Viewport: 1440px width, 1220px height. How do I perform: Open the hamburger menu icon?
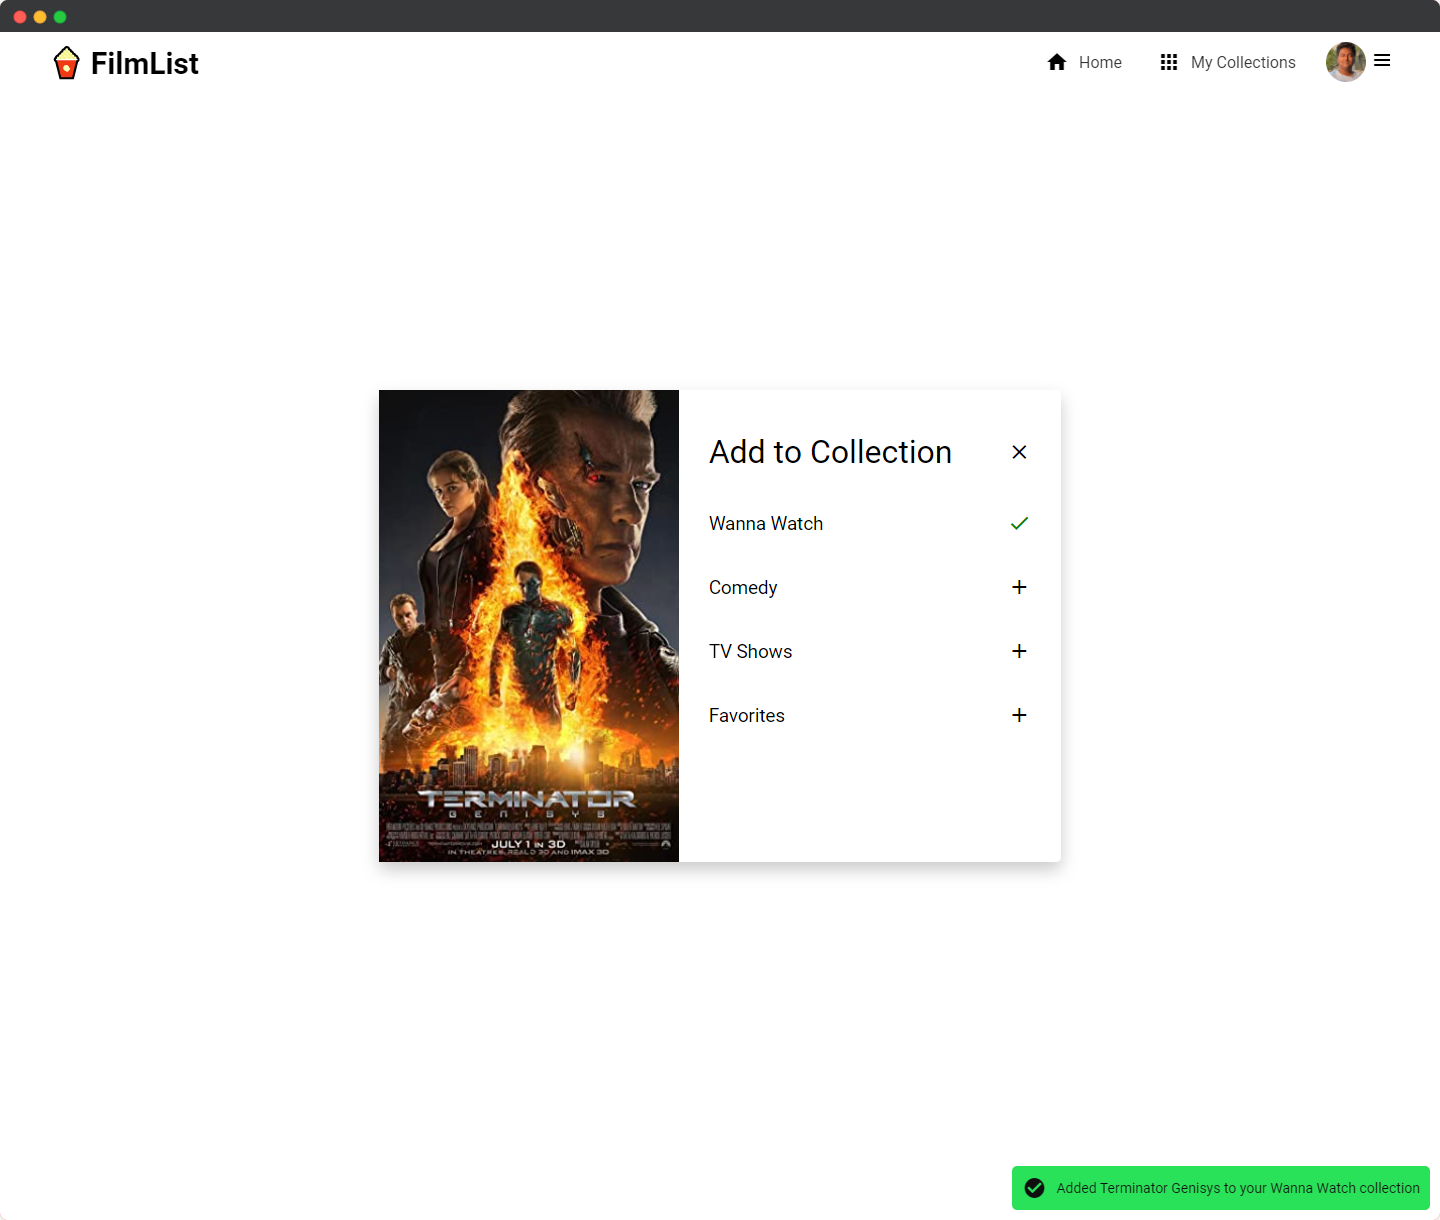(x=1382, y=61)
